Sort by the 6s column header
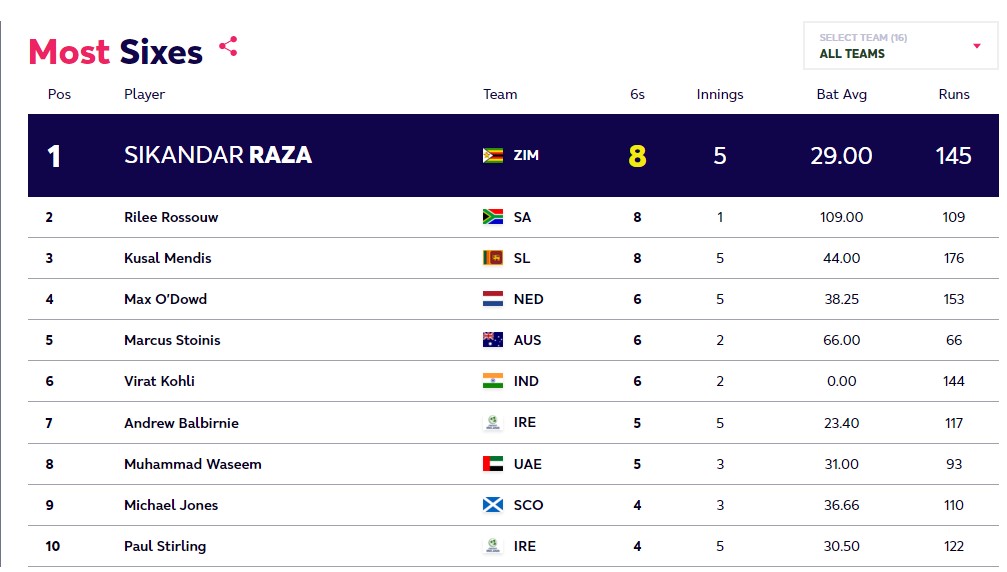This screenshot has width=1007, height=572. click(637, 94)
